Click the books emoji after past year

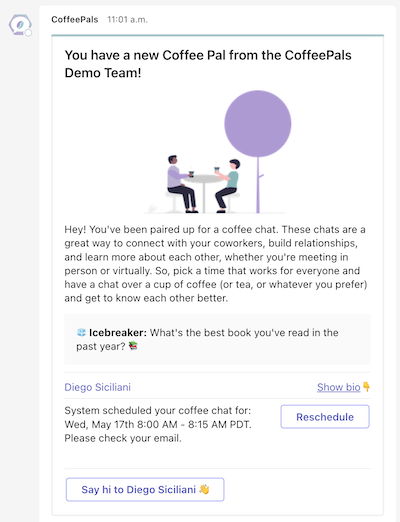133,346
